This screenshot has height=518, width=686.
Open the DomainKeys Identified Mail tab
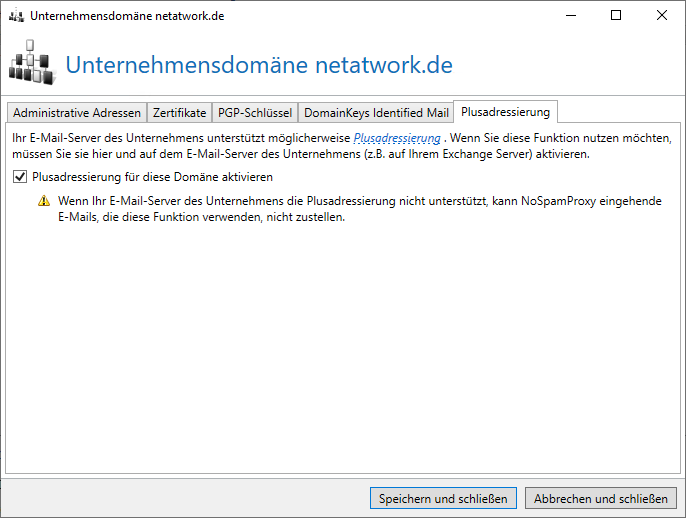[376, 113]
